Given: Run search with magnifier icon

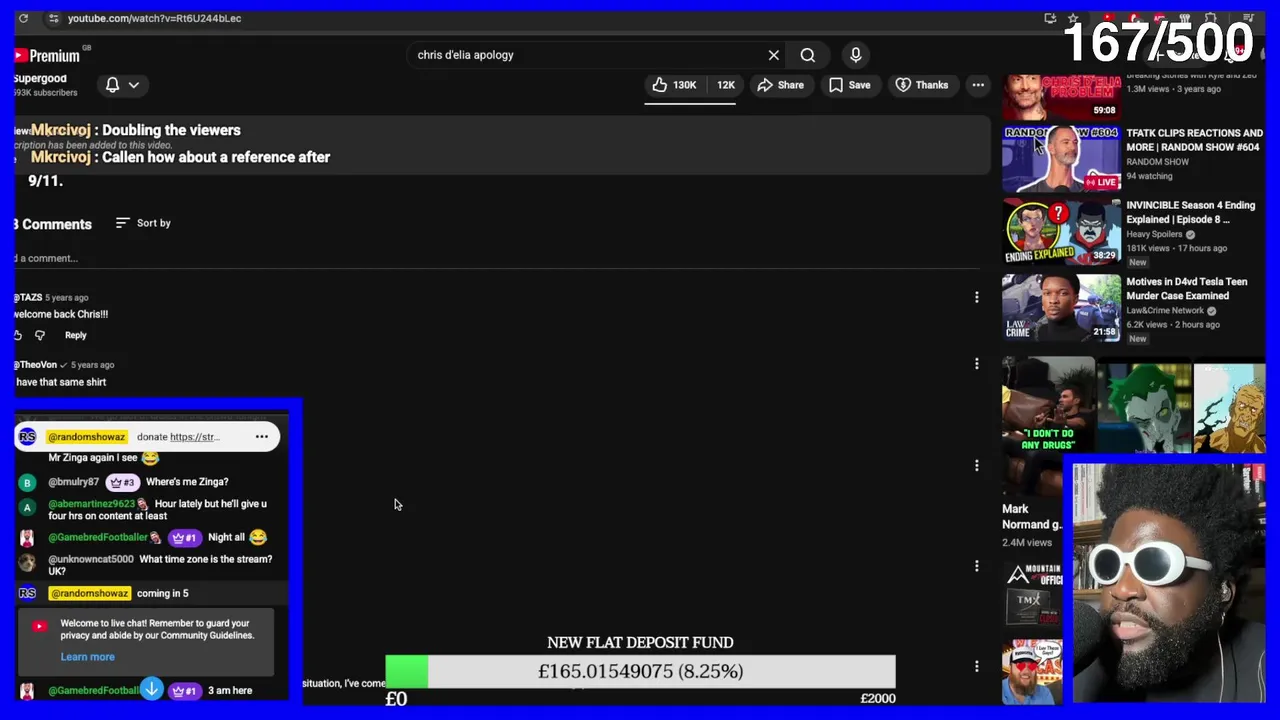Looking at the screenshot, I should click(x=808, y=55).
